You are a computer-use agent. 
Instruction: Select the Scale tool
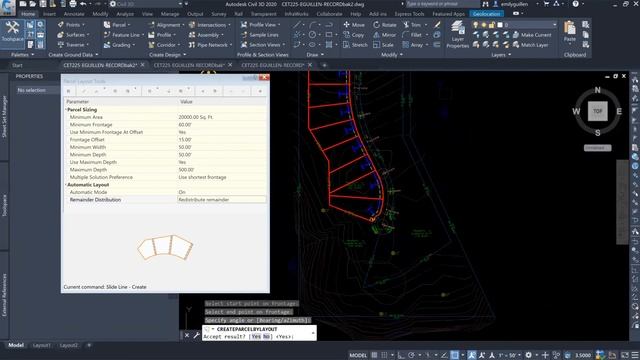point(383,44)
